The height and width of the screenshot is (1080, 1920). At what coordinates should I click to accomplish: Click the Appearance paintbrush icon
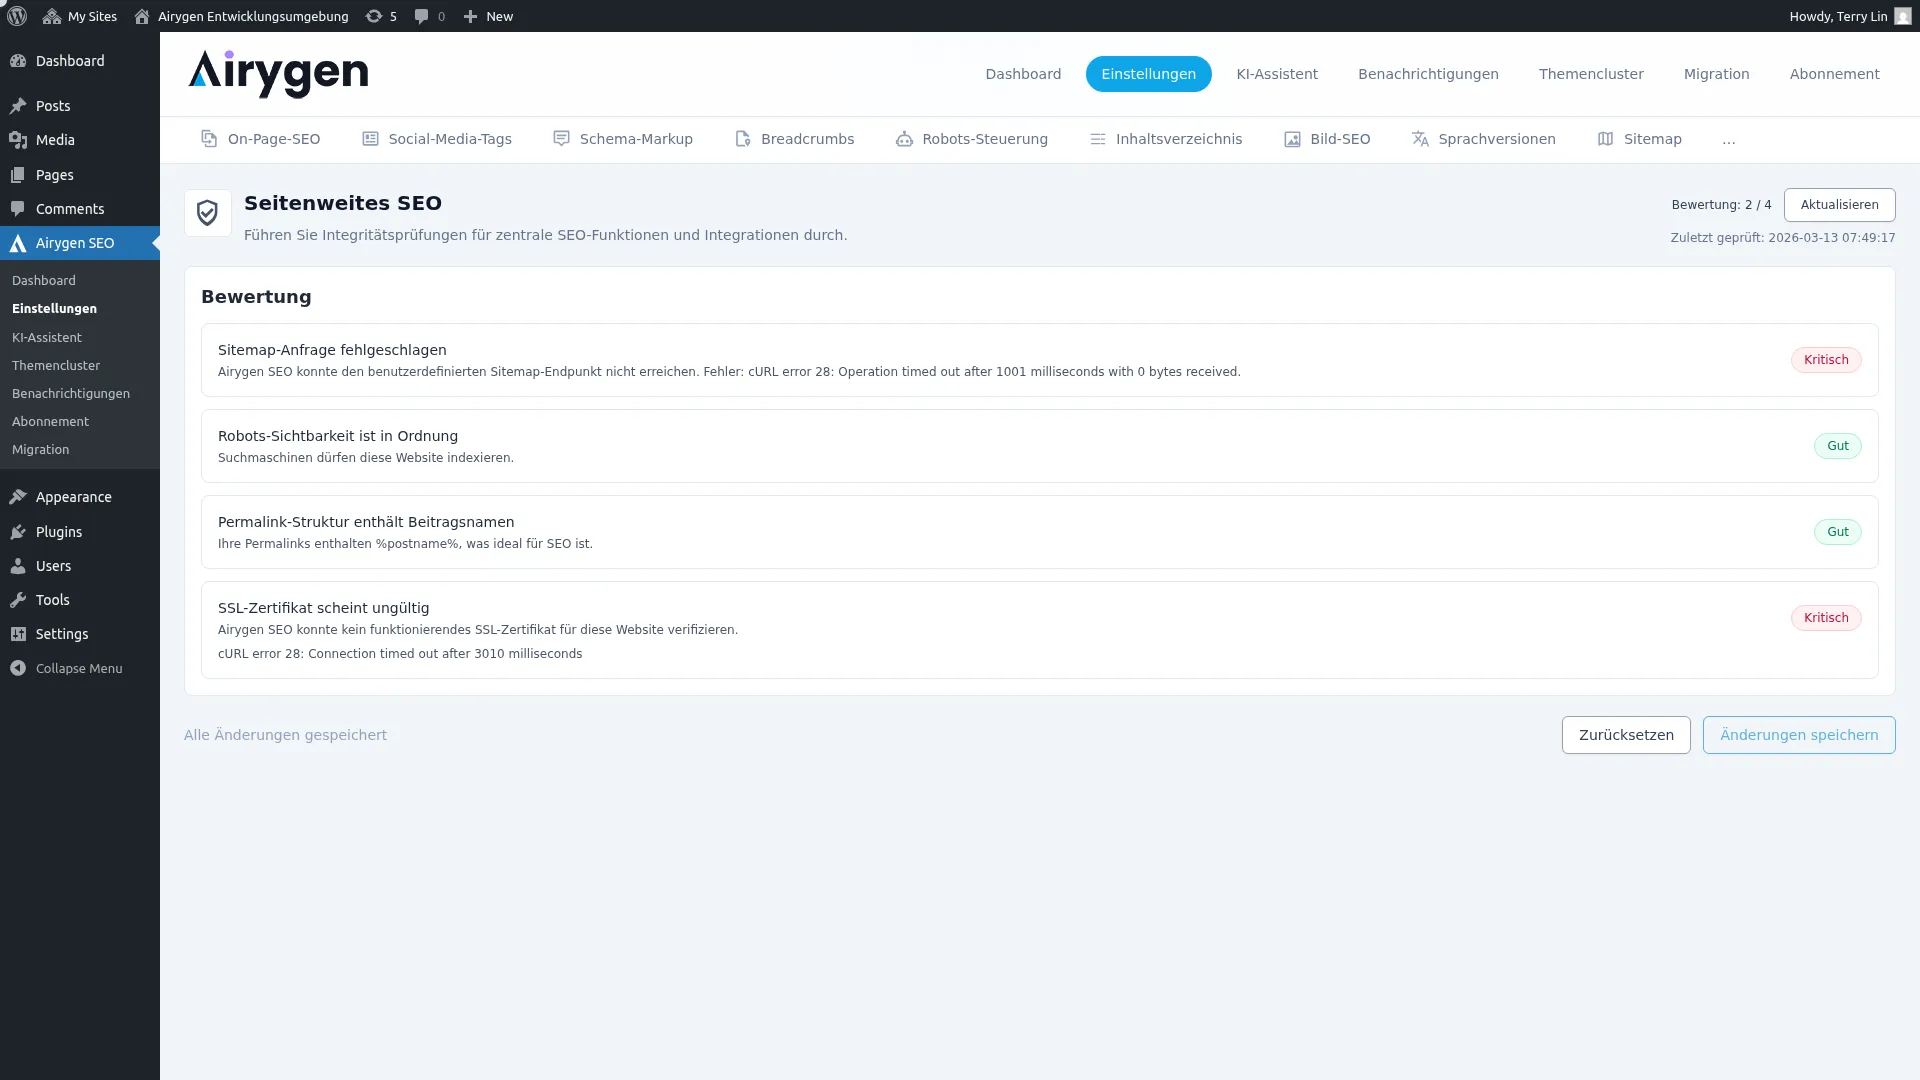click(x=18, y=497)
